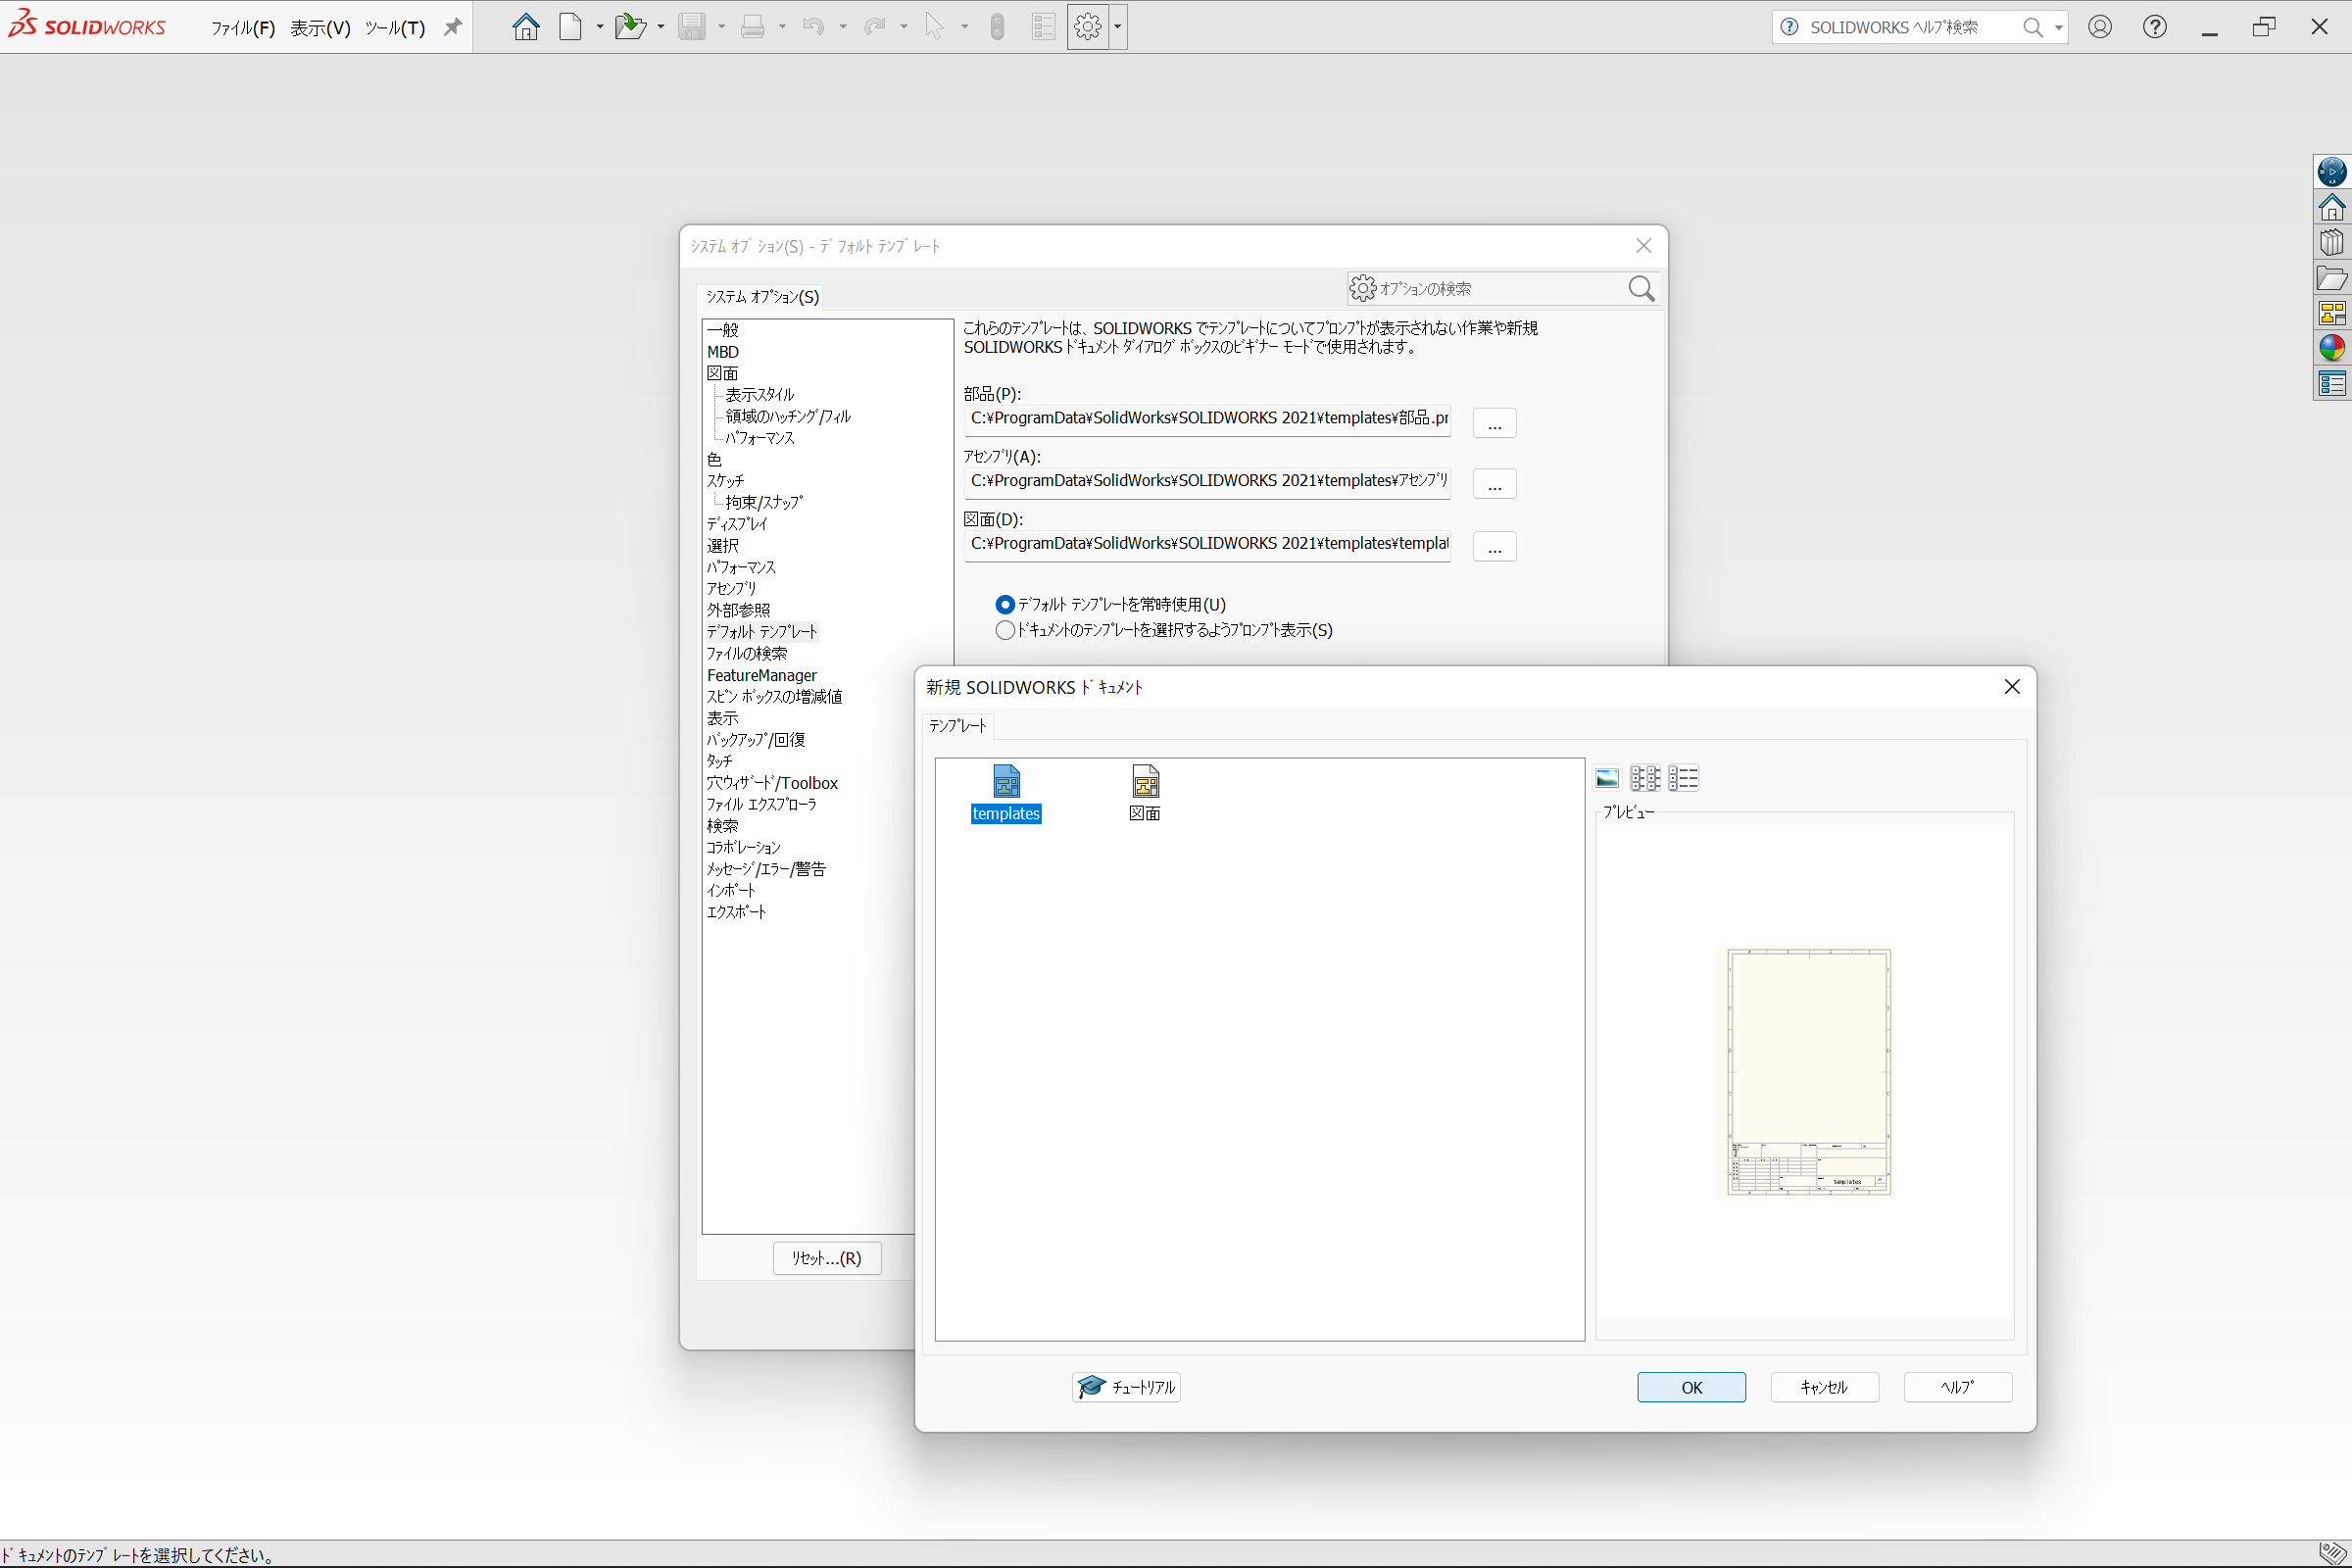This screenshot has width=2352, height=1568.
Task: Open Custom Properties icon in task pane
Action: click(x=2332, y=384)
